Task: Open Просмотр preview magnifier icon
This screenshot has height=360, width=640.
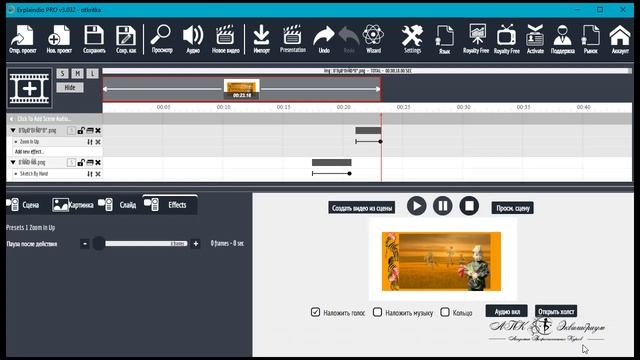Action: pyautogui.click(x=162, y=39)
